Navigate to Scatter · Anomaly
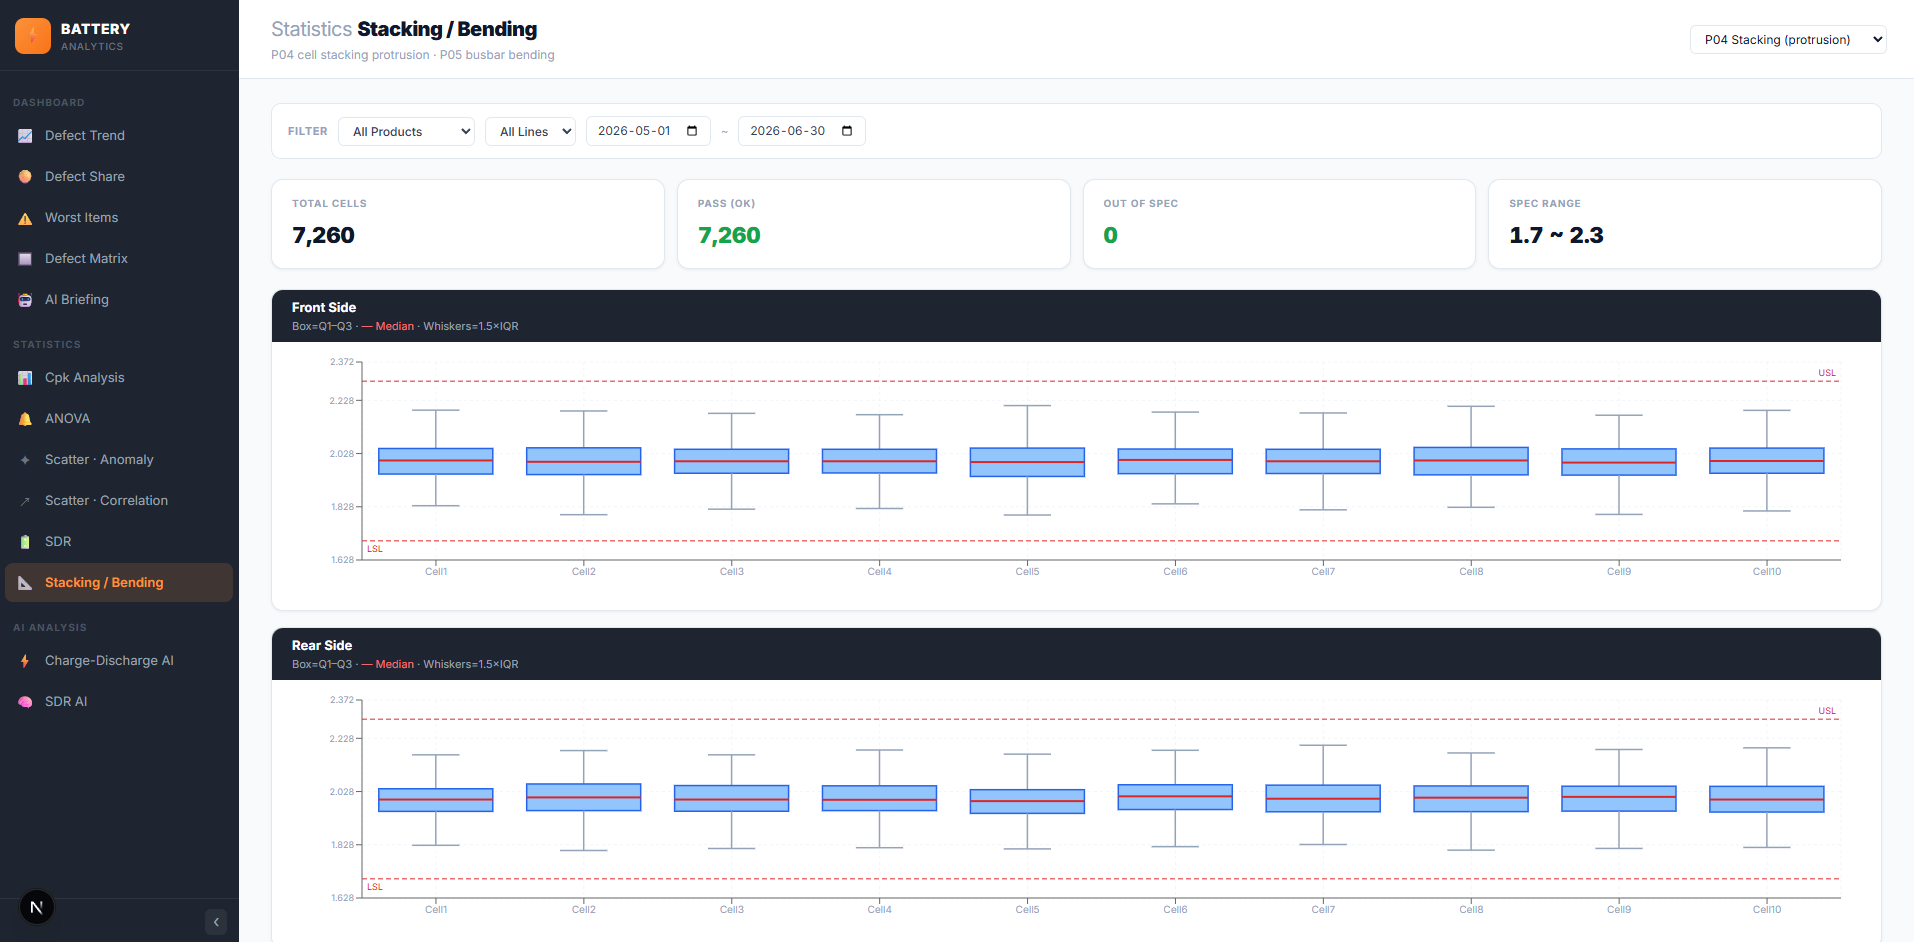 (119, 460)
